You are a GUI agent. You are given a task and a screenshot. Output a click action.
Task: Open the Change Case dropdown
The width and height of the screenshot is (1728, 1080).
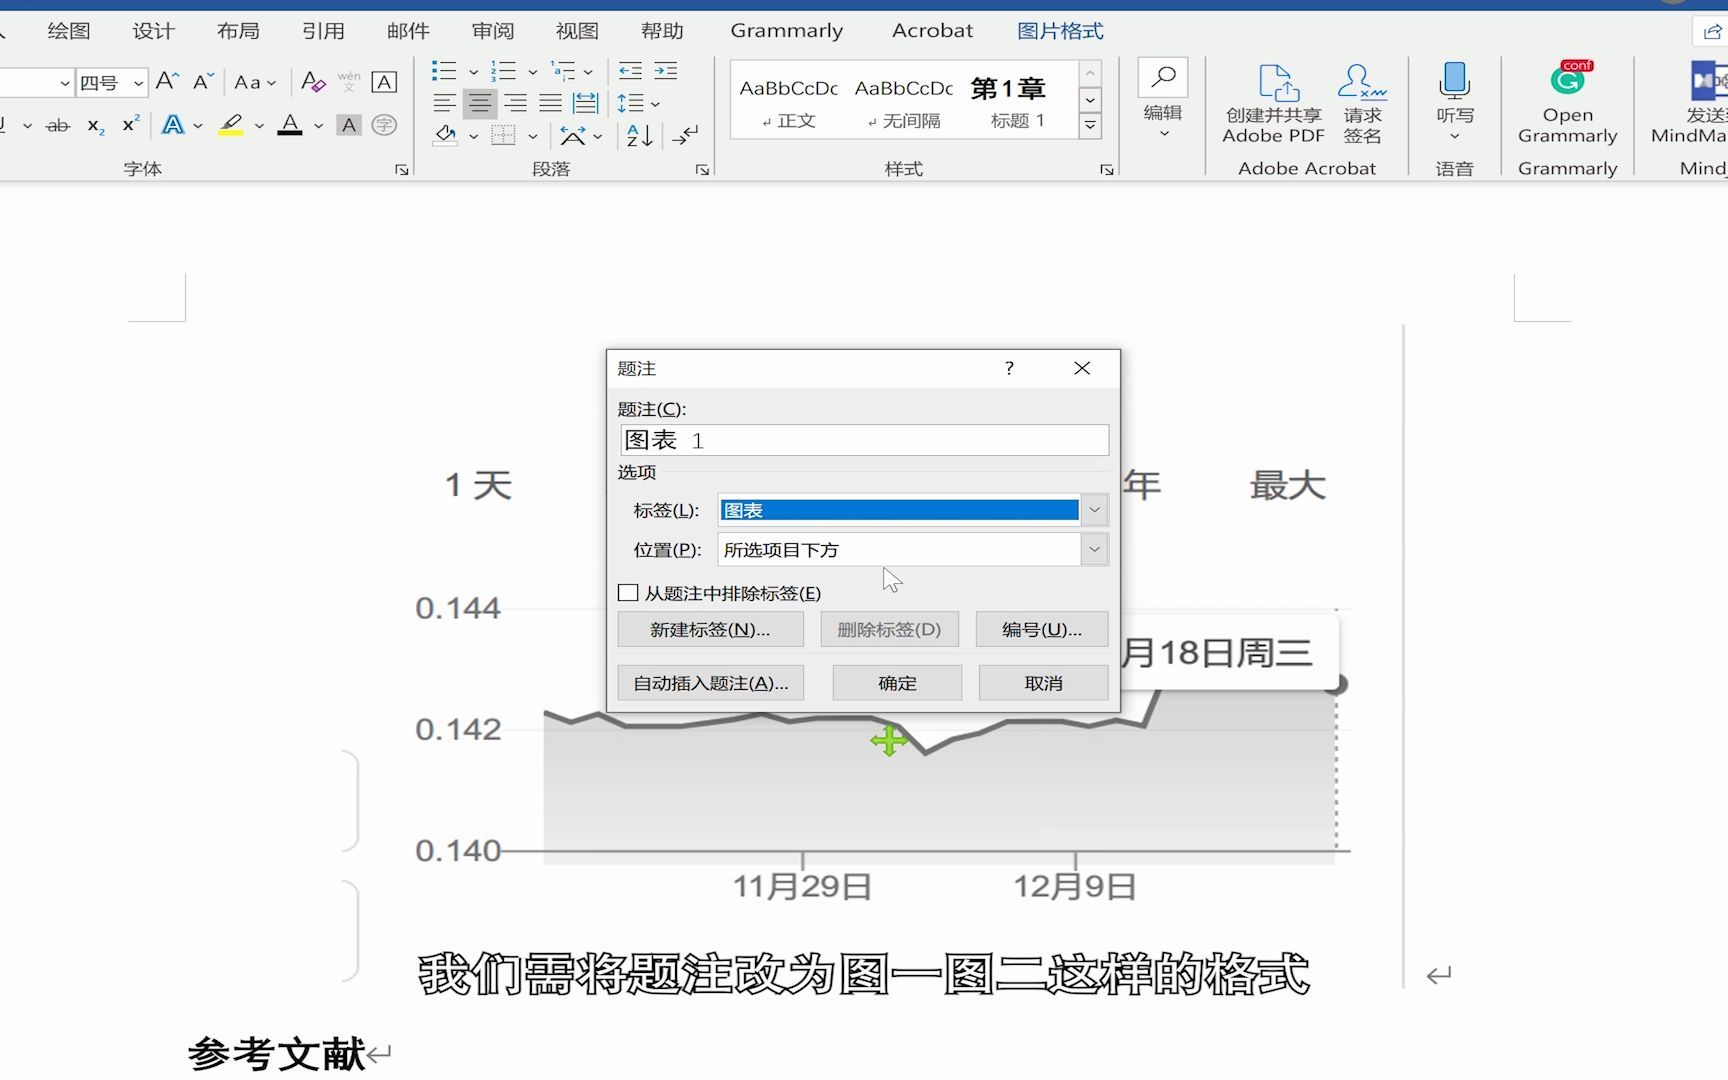(x=255, y=82)
